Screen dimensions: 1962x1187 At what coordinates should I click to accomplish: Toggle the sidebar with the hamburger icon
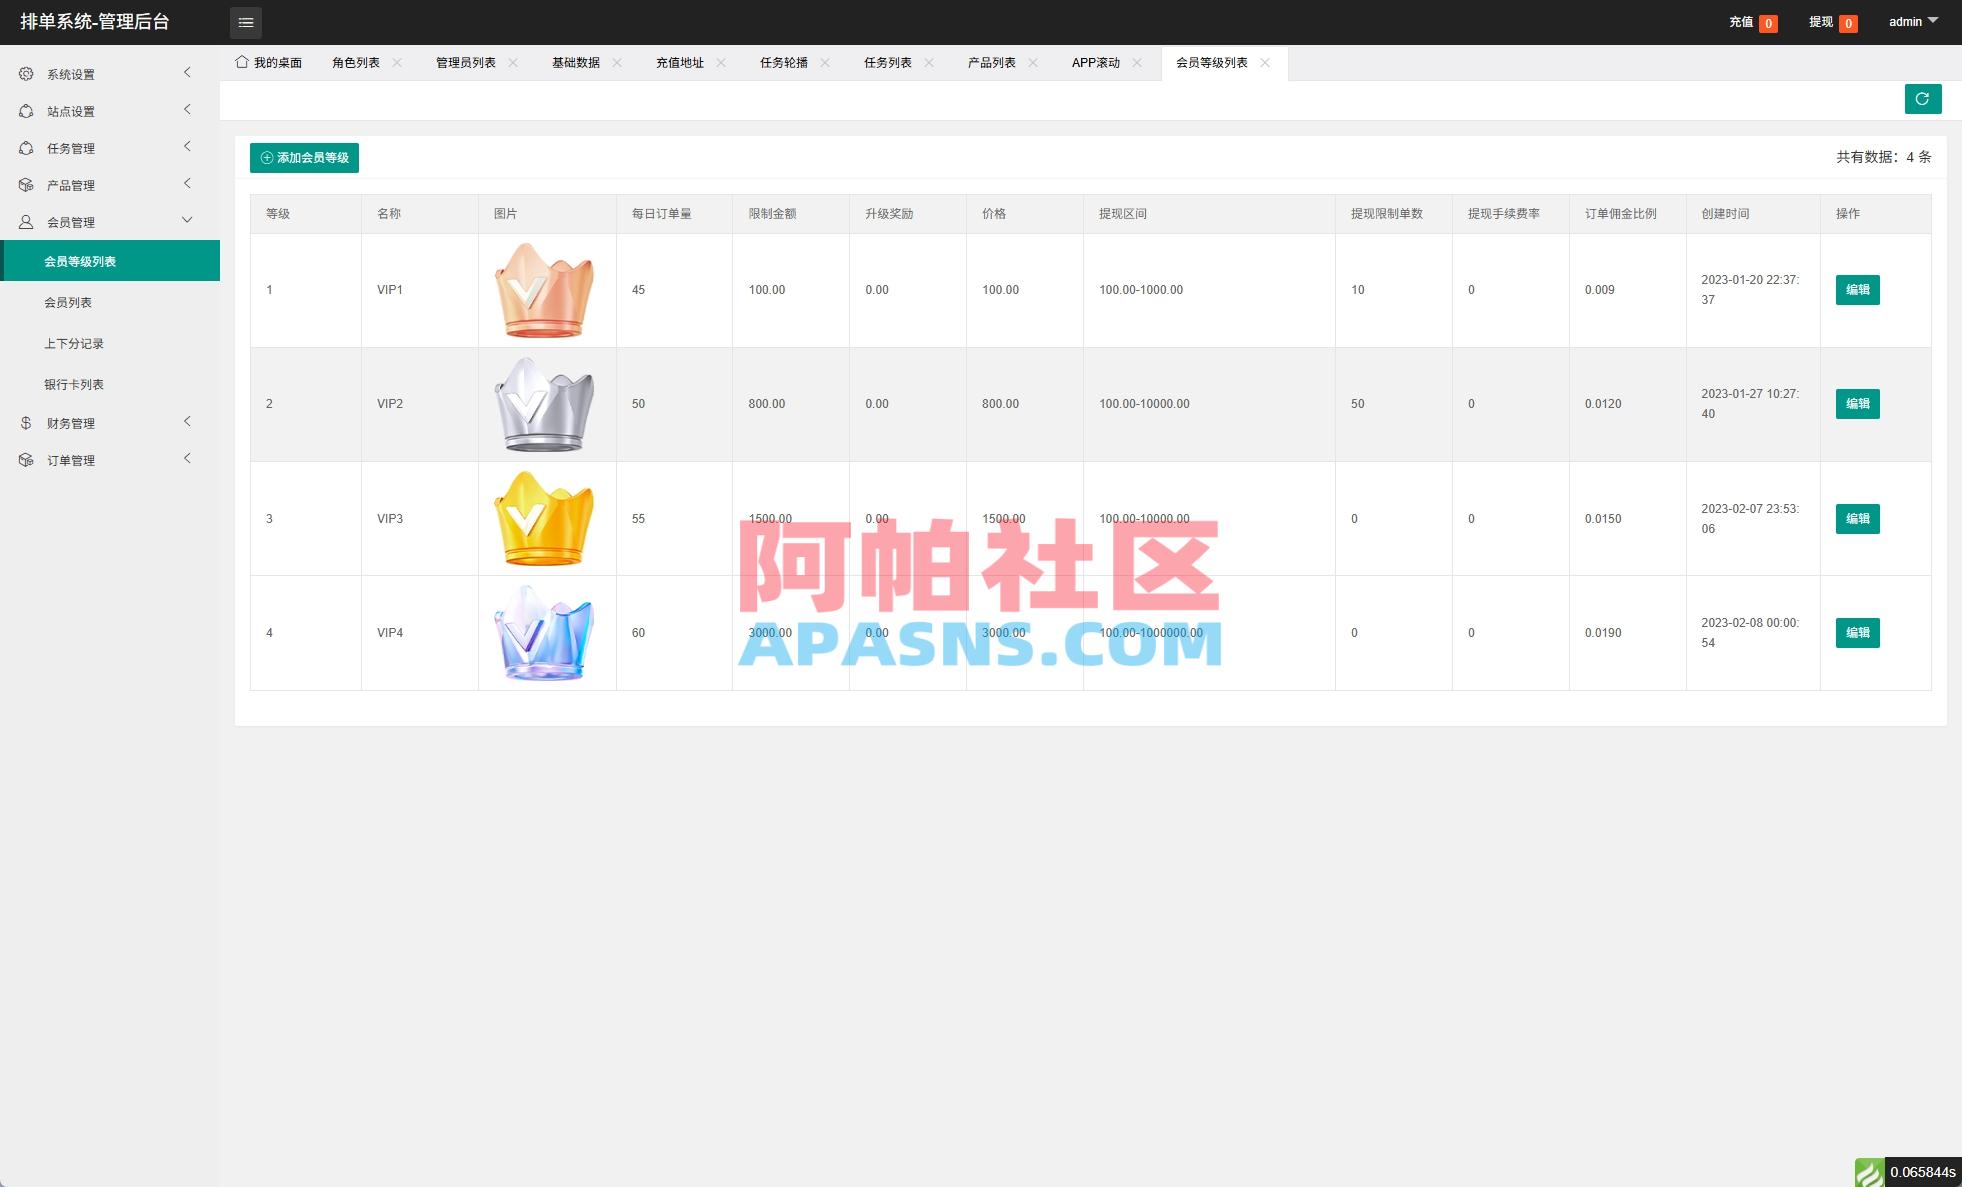tap(245, 22)
